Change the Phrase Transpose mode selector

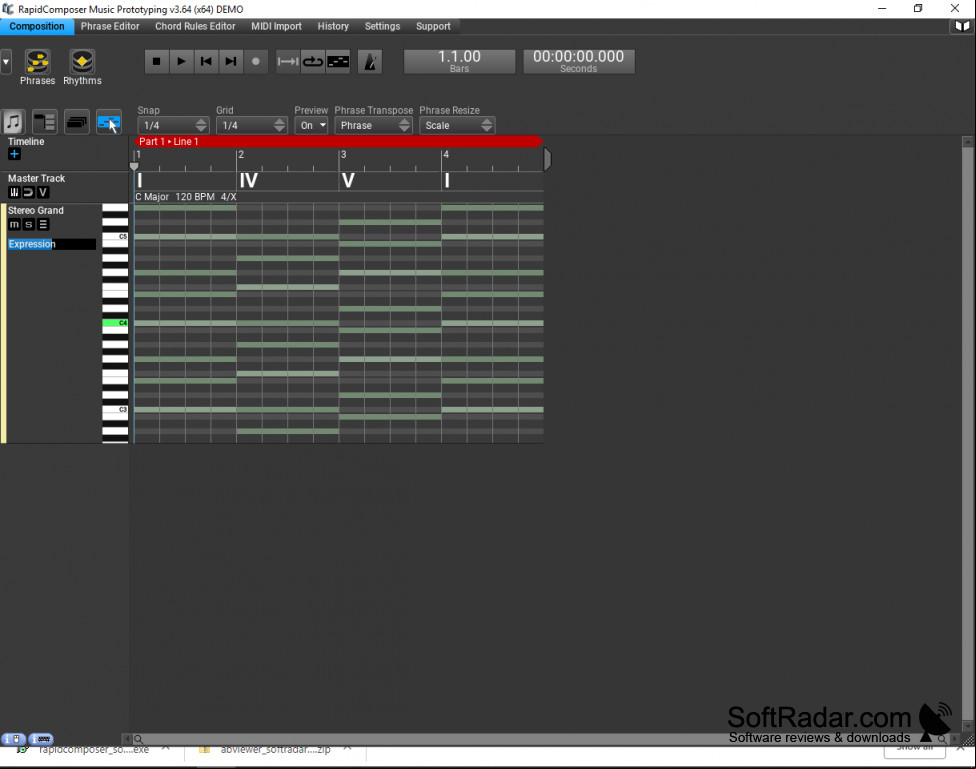tap(373, 125)
